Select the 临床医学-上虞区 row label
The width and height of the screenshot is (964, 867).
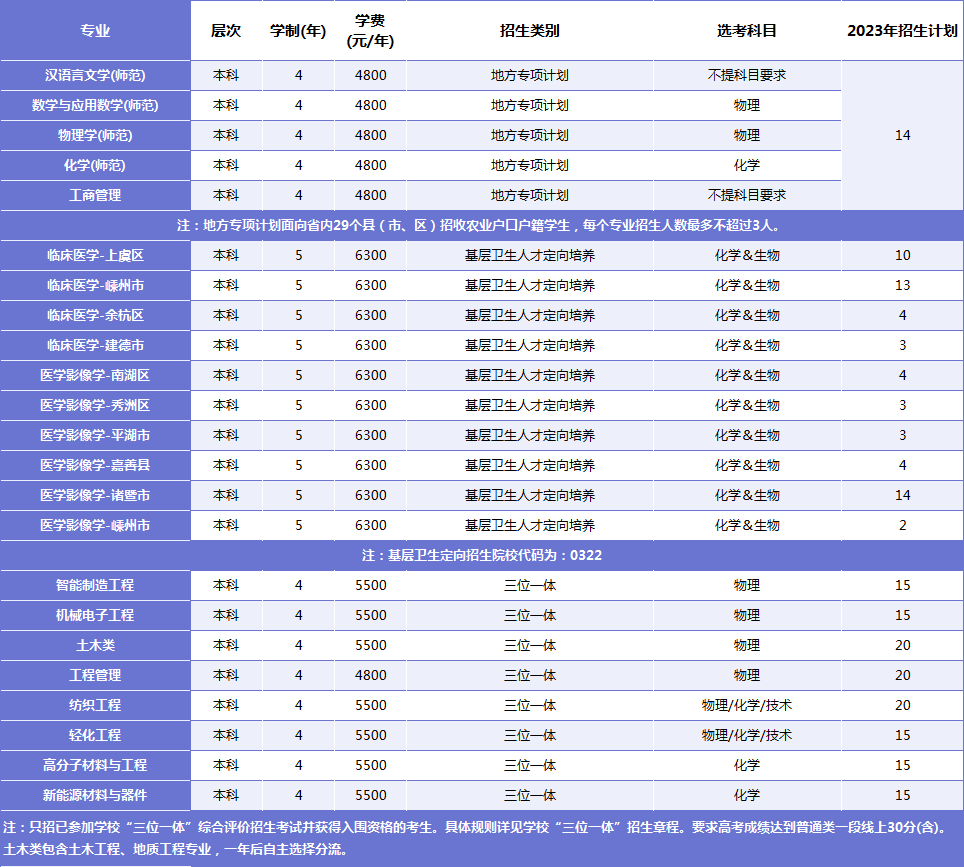click(95, 255)
